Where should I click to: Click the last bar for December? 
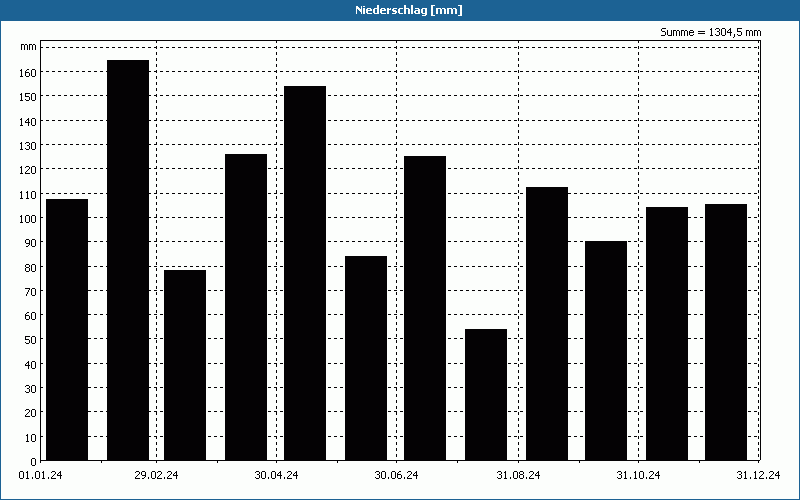(726, 332)
